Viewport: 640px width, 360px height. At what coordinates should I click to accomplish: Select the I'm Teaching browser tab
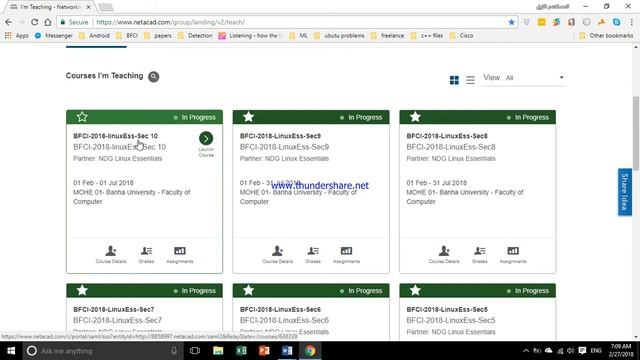click(x=49, y=7)
